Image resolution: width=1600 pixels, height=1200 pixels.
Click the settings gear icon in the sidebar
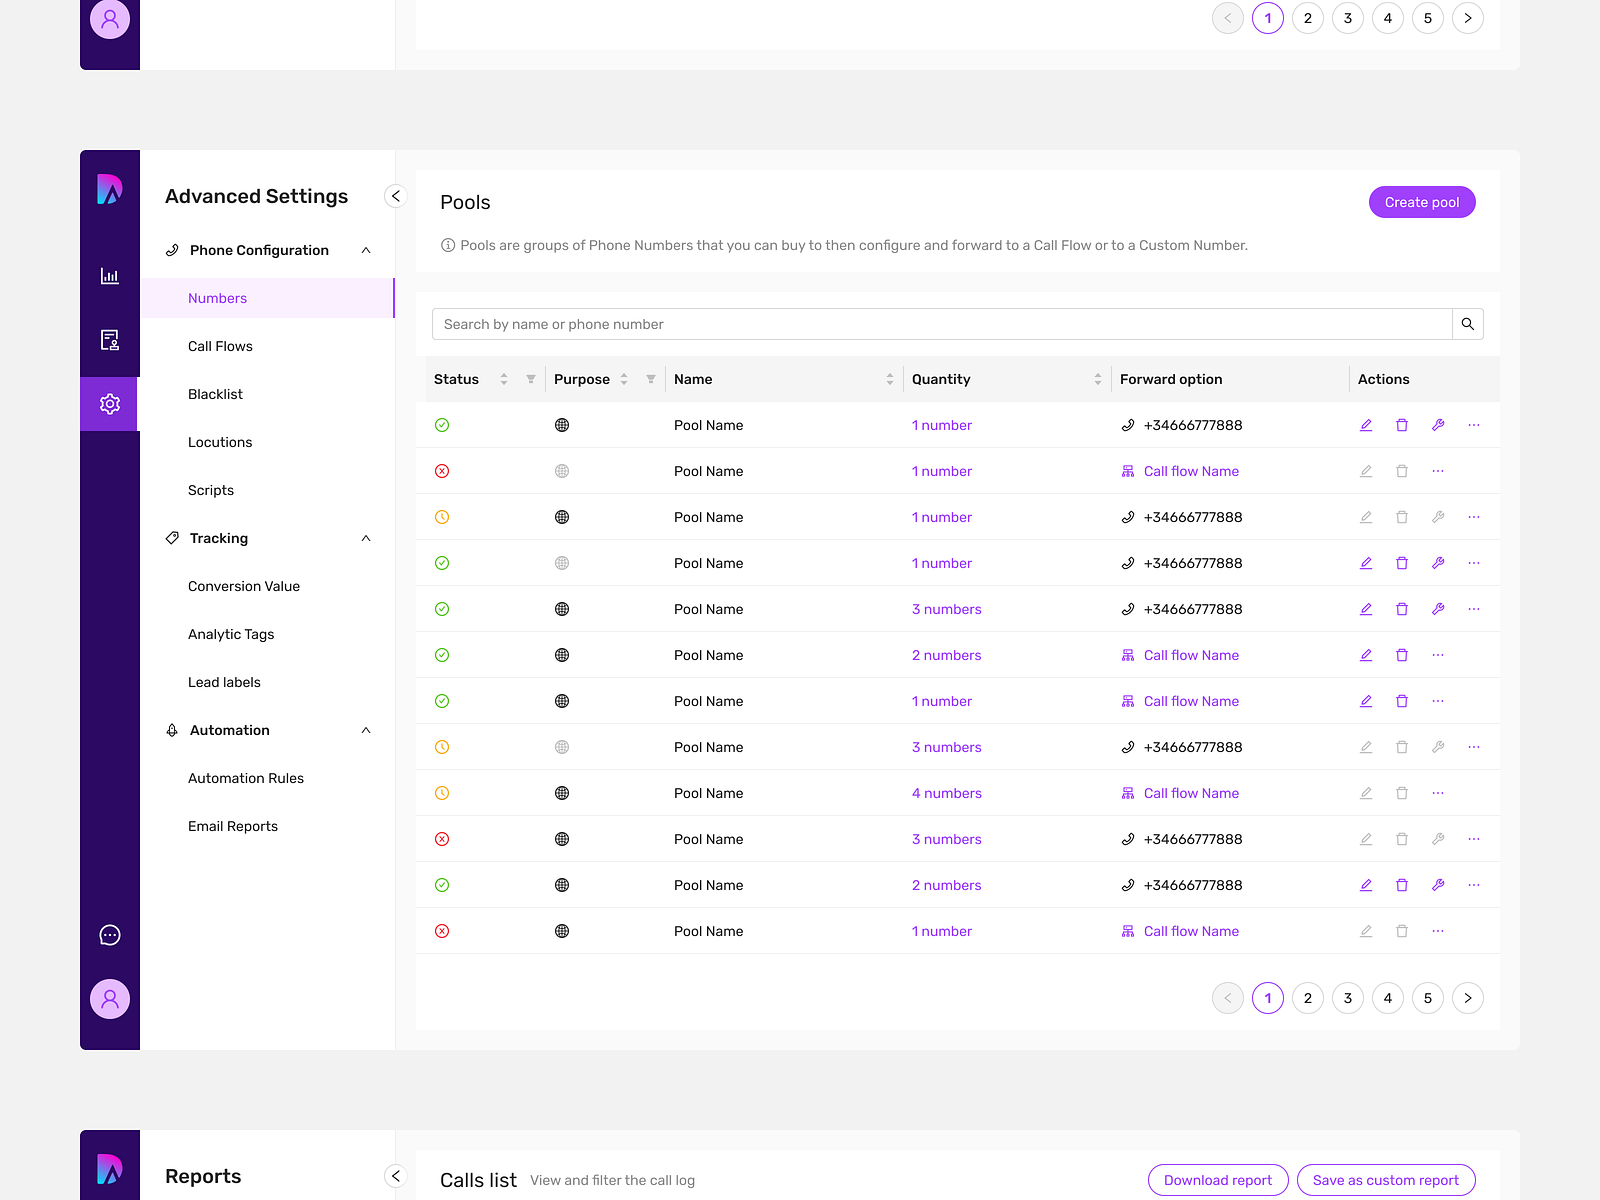click(109, 404)
